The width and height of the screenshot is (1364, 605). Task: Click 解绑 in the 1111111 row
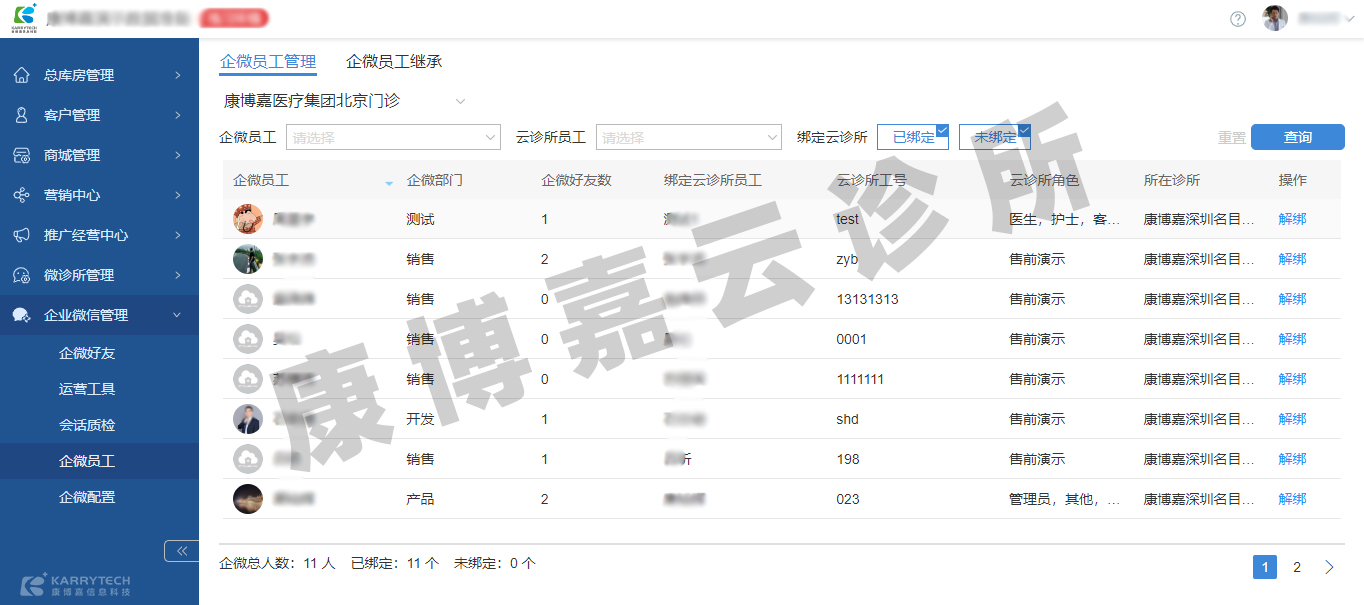(1292, 379)
